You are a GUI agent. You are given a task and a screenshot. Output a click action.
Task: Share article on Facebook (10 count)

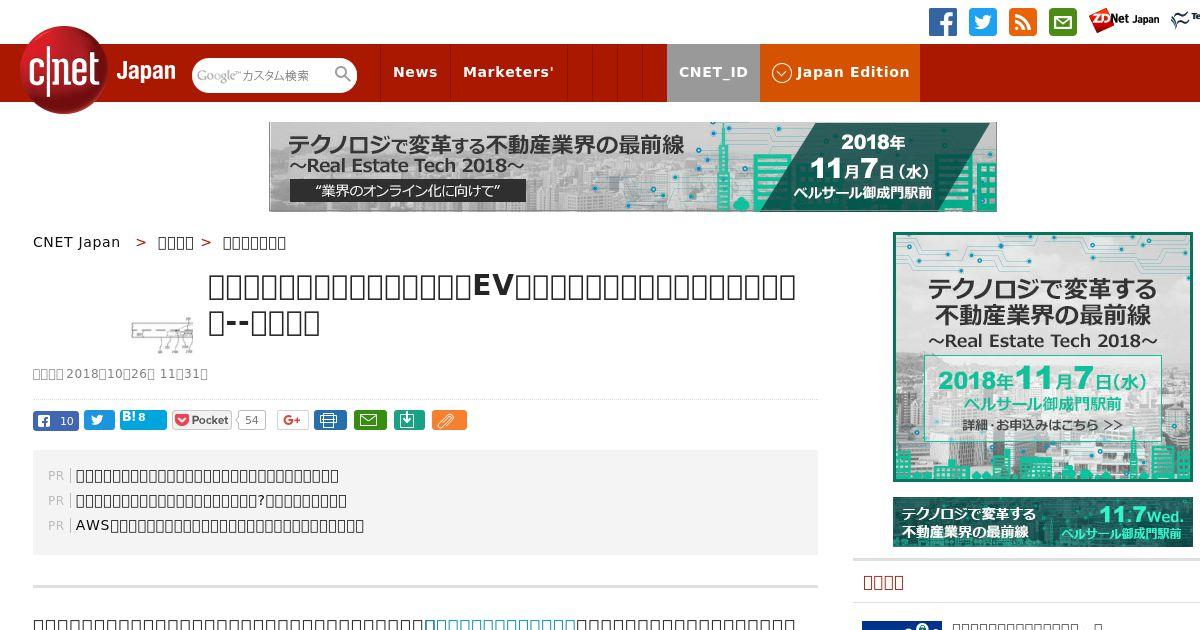point(56,420)
